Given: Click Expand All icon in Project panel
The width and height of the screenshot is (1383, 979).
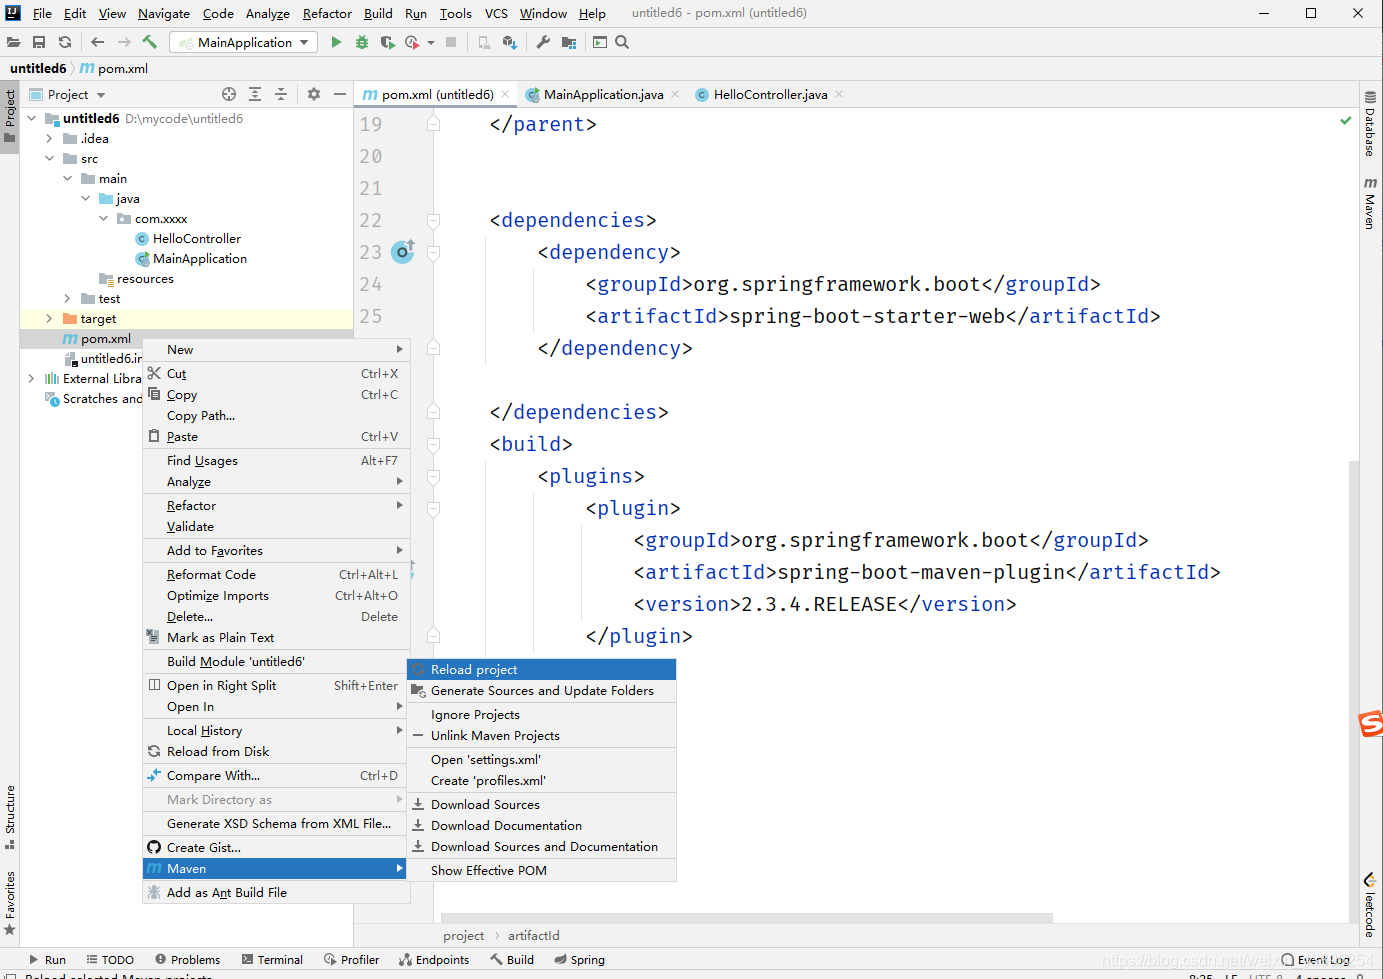Looking at the screenshot, I should (x=255, y=94).
